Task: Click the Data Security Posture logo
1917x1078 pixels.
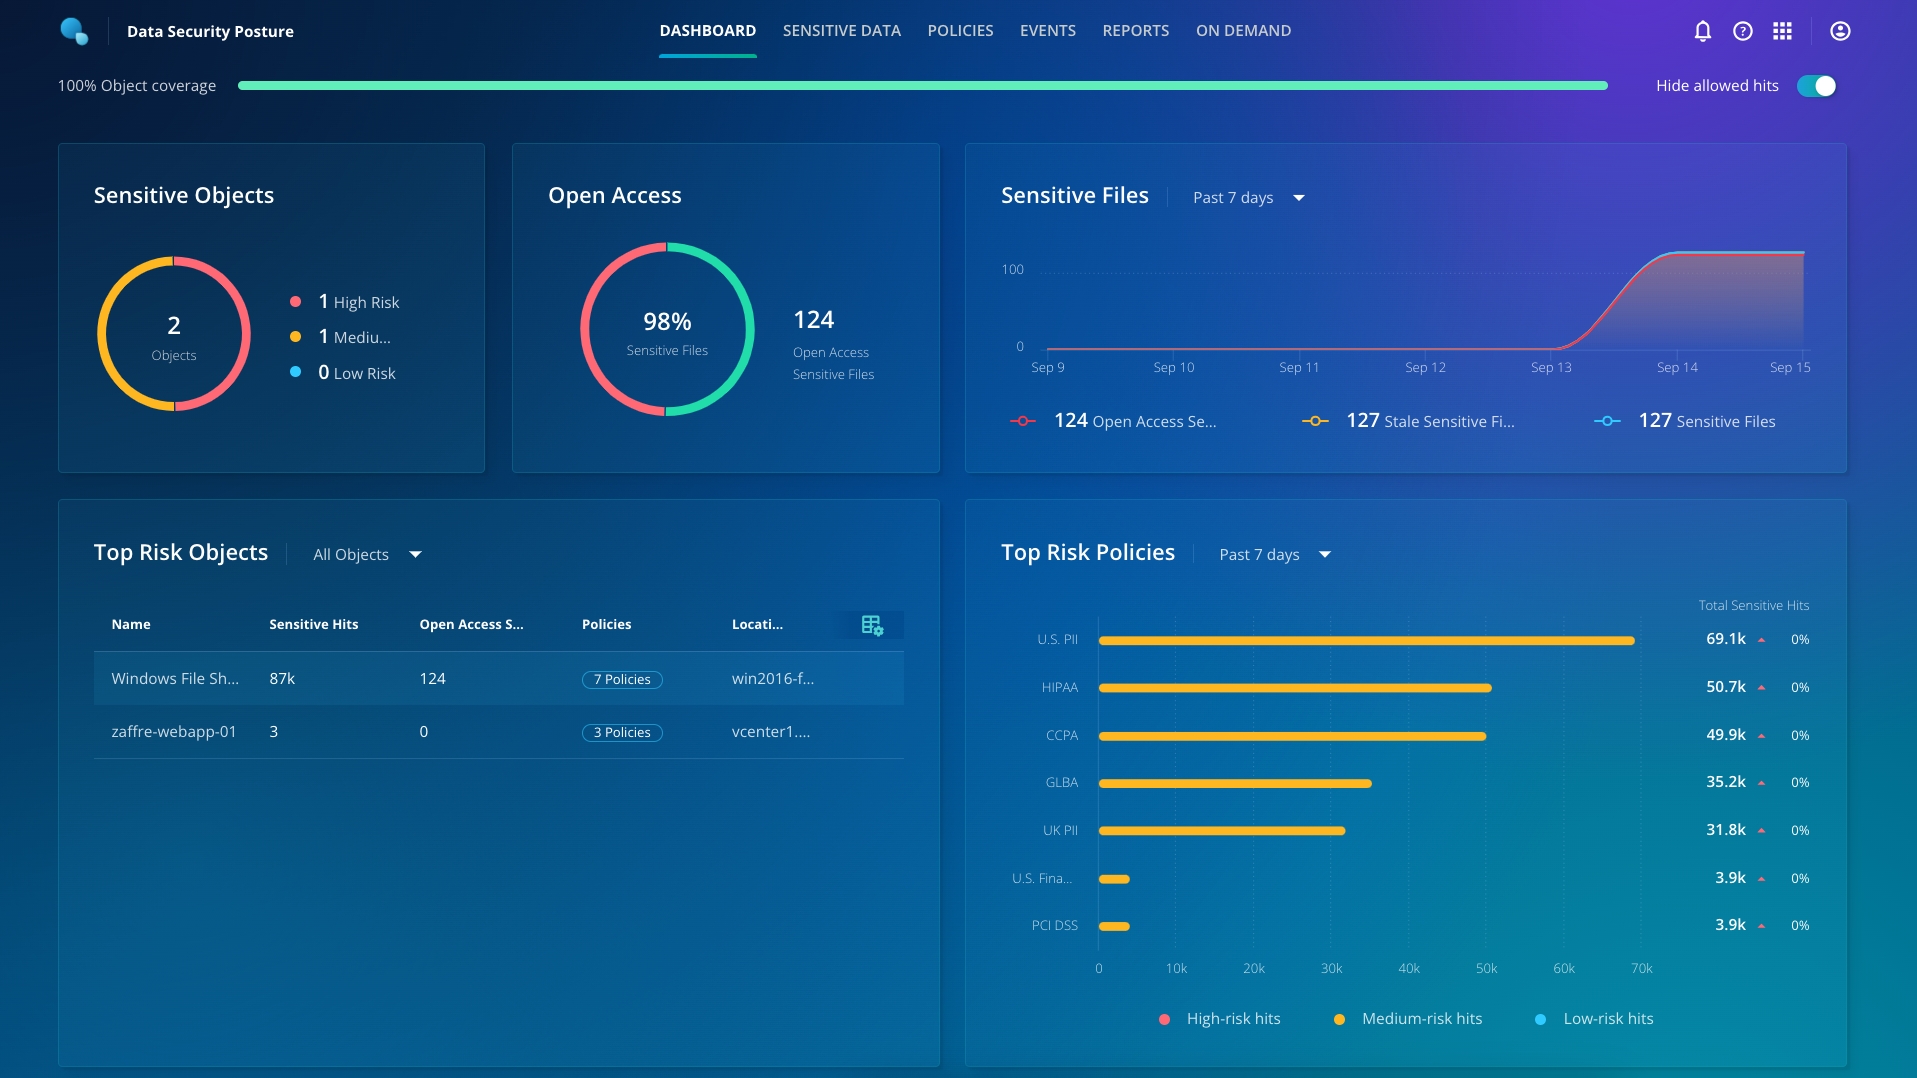Action: point(74,31)
